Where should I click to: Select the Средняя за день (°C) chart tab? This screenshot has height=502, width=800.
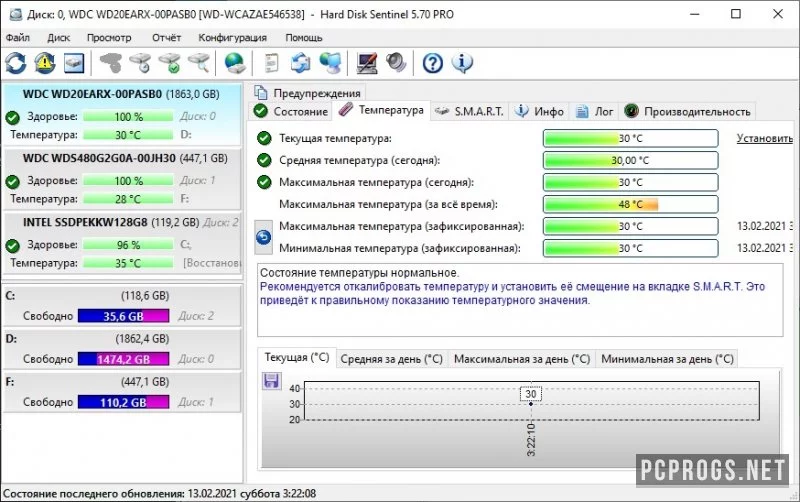(x=391, y=359)
